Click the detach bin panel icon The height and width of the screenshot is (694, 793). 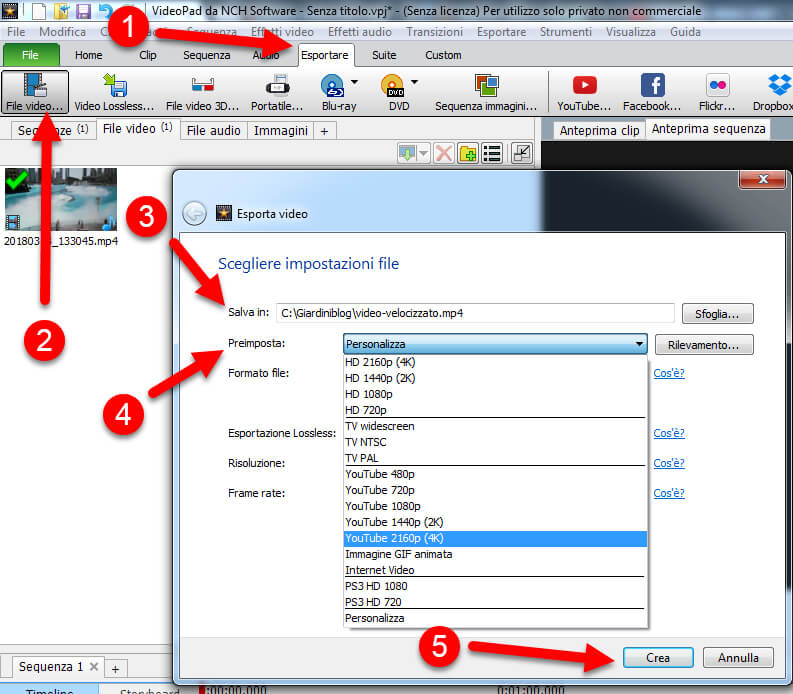(x=521, y=153)
